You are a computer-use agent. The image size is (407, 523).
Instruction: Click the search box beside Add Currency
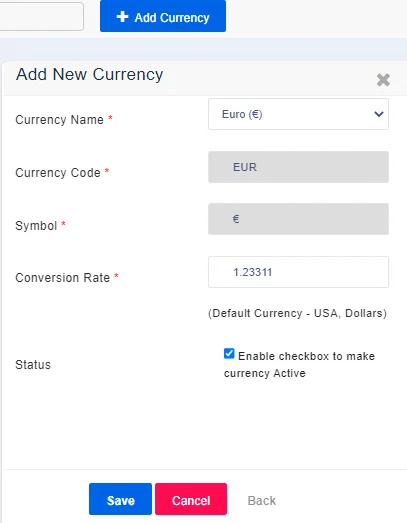click(x=41, y=16)
